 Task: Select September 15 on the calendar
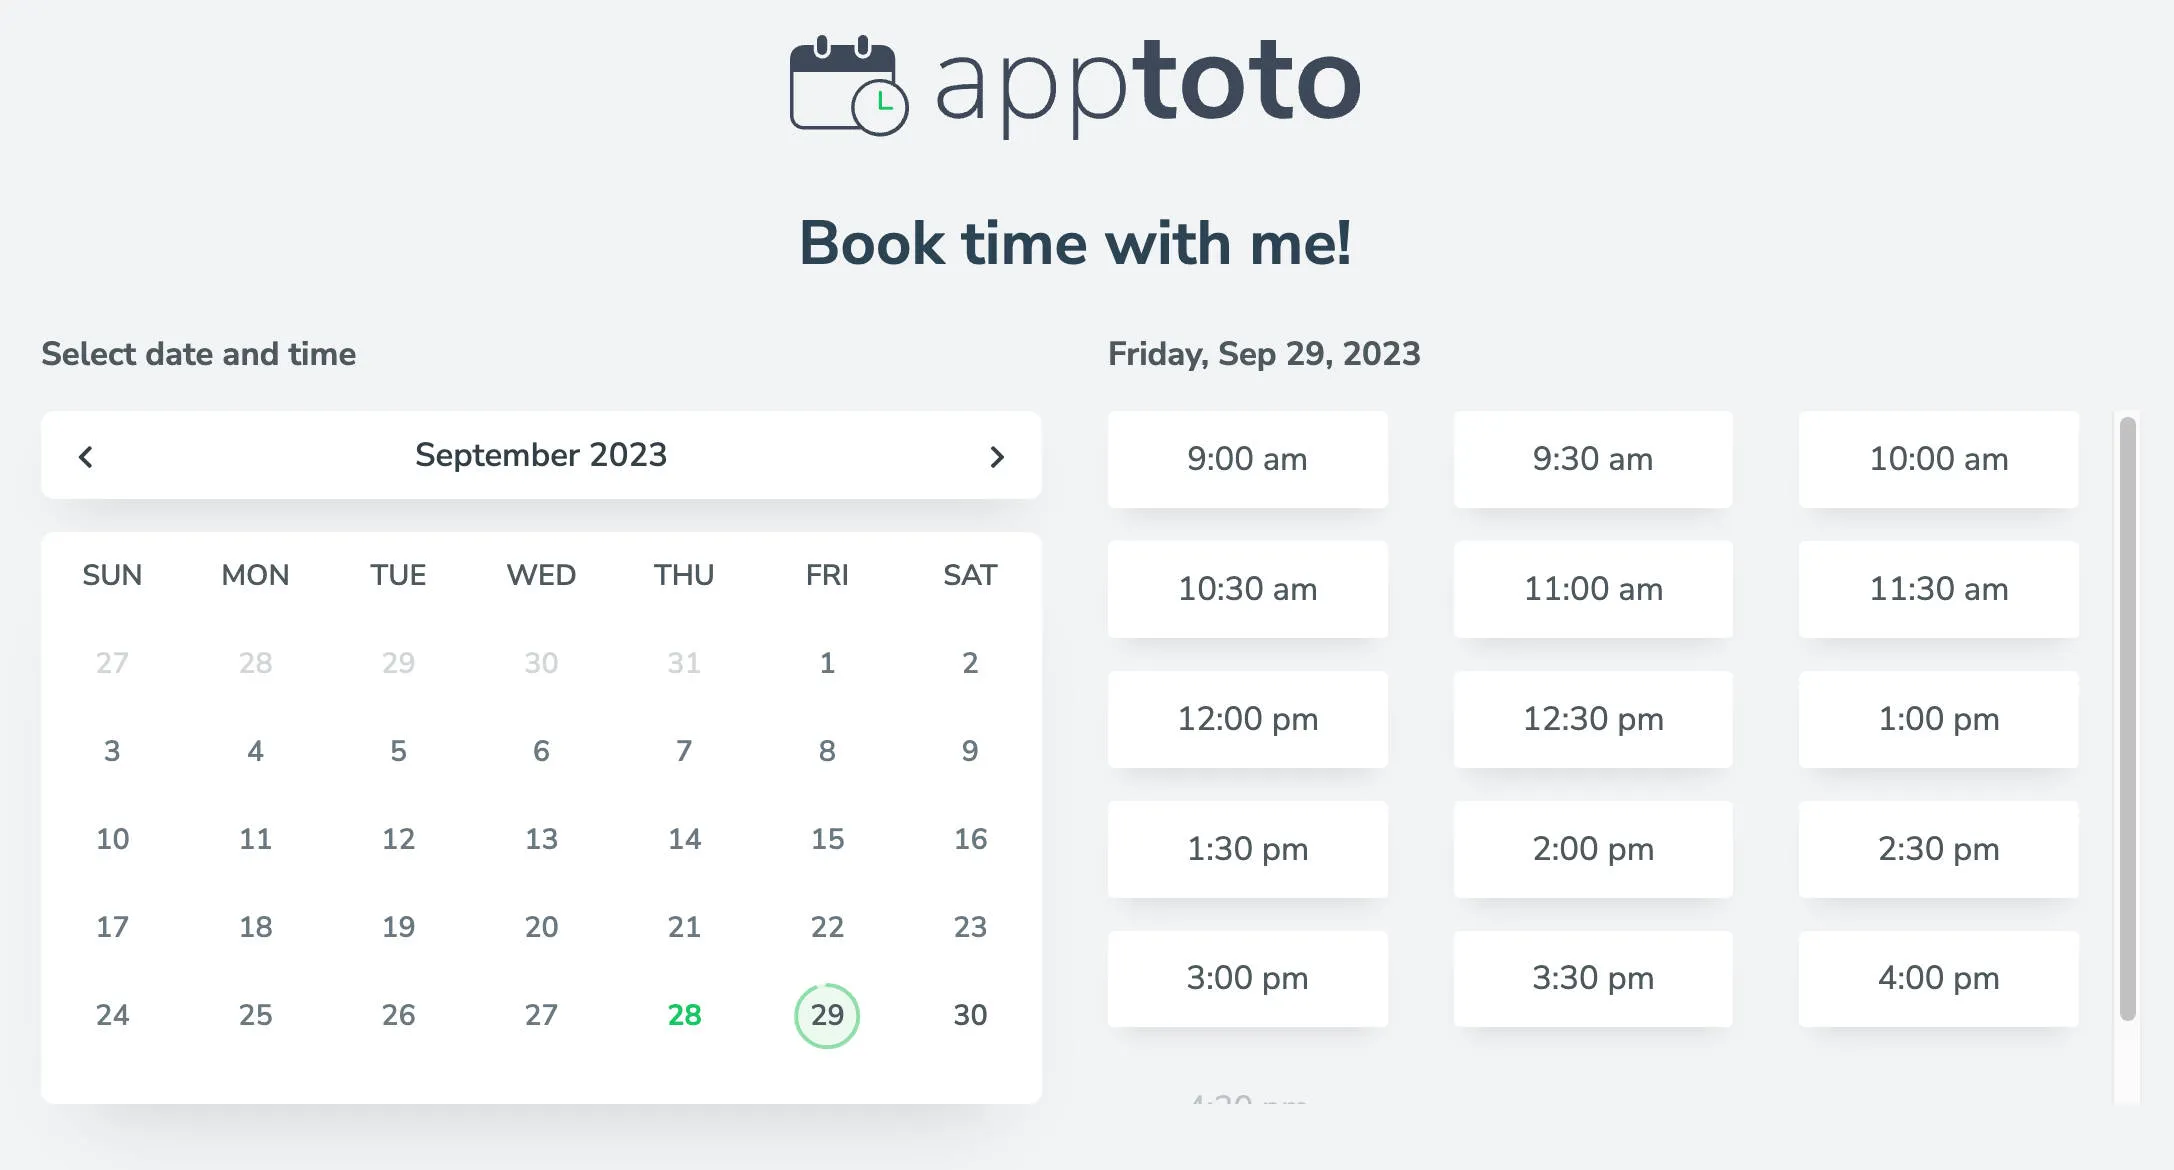click(826, 838)
